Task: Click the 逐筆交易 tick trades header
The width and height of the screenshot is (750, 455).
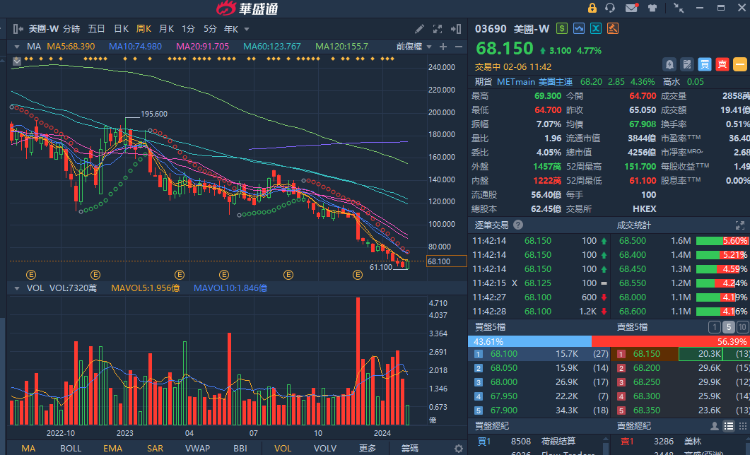Action: click(491, 225)
